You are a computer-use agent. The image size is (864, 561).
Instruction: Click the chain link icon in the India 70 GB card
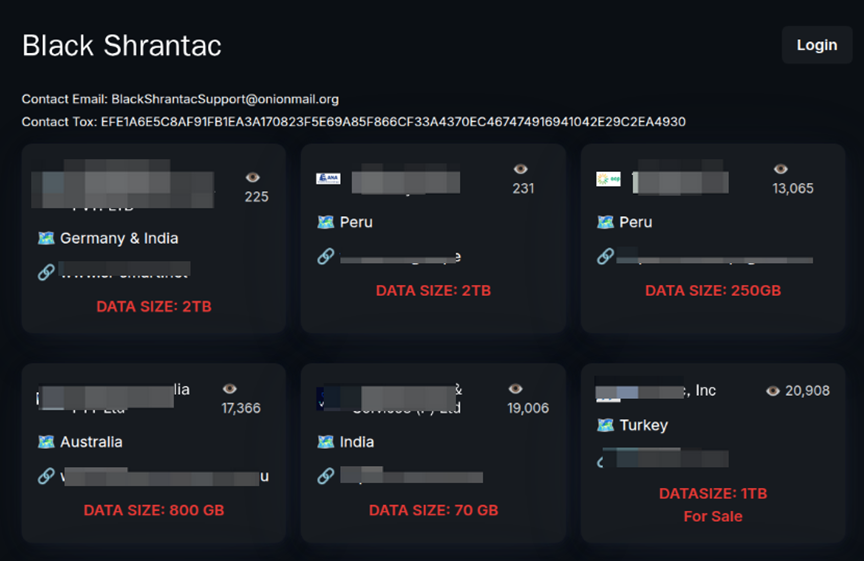click(325, 476)
